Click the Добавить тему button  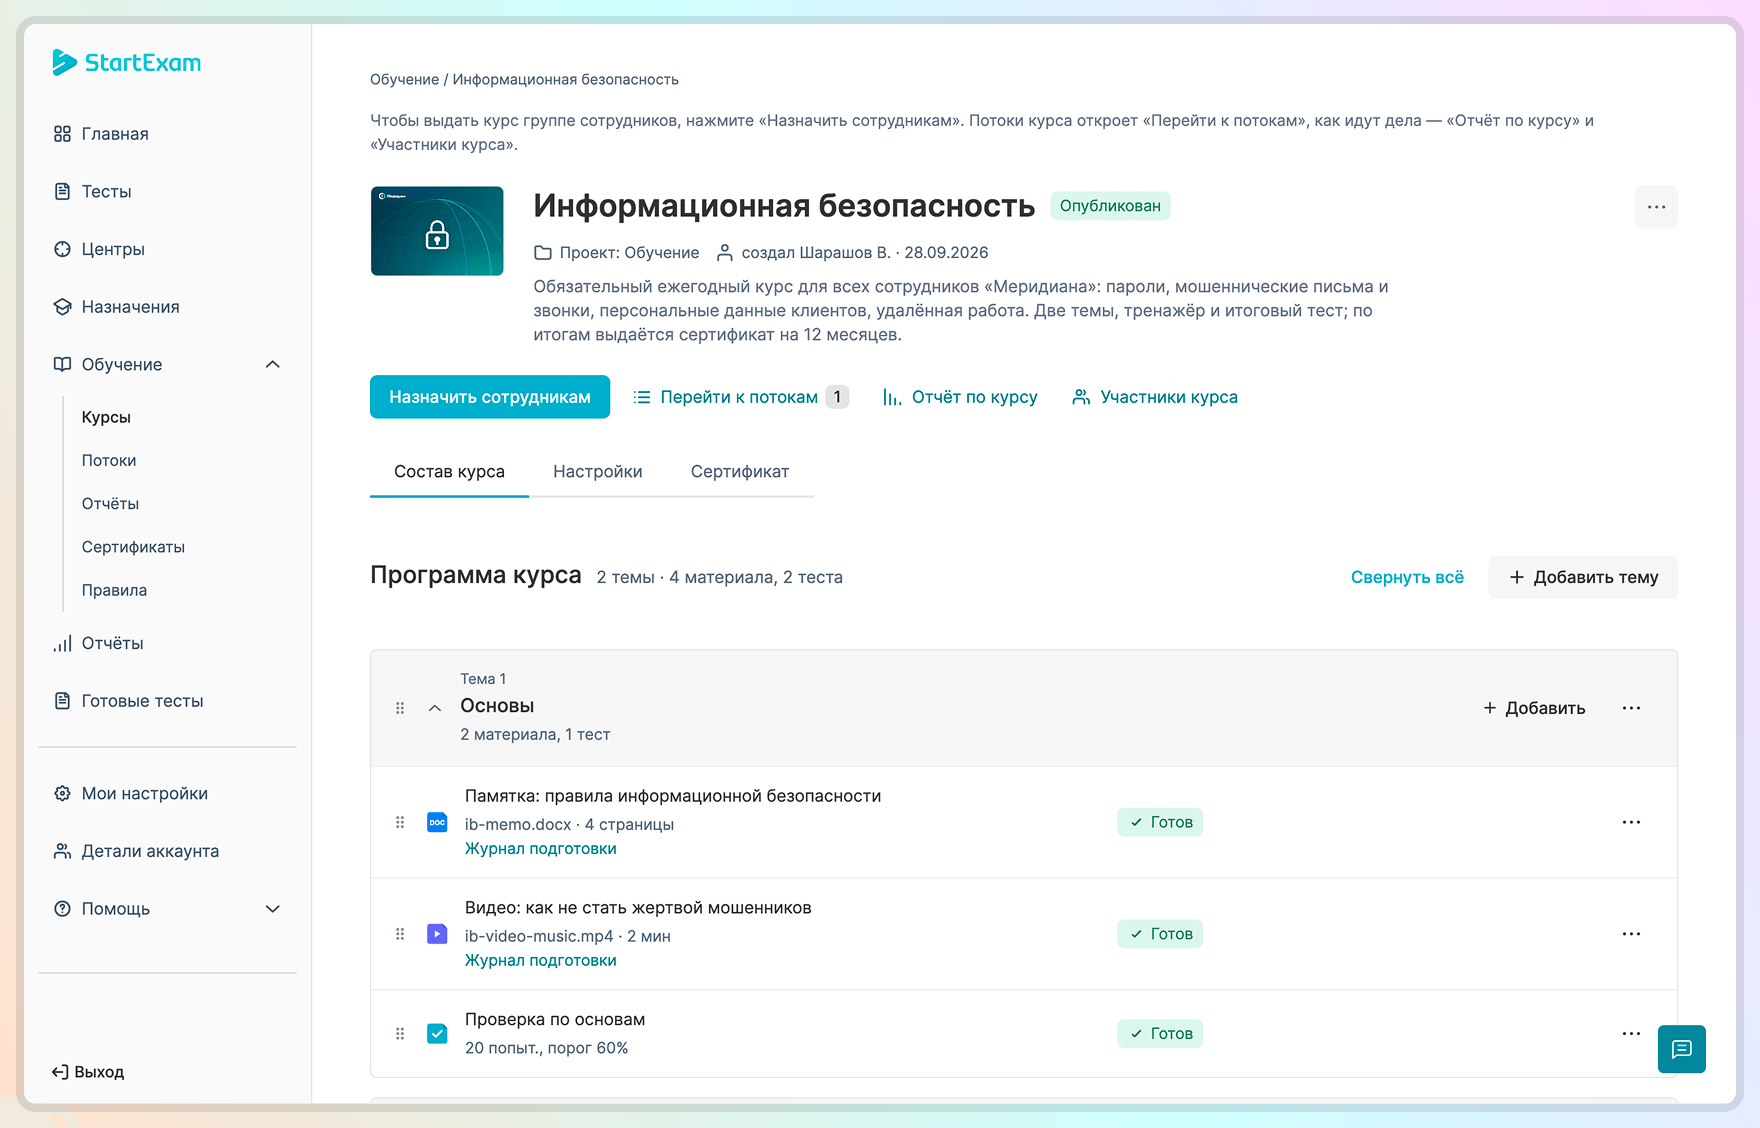1583,577
